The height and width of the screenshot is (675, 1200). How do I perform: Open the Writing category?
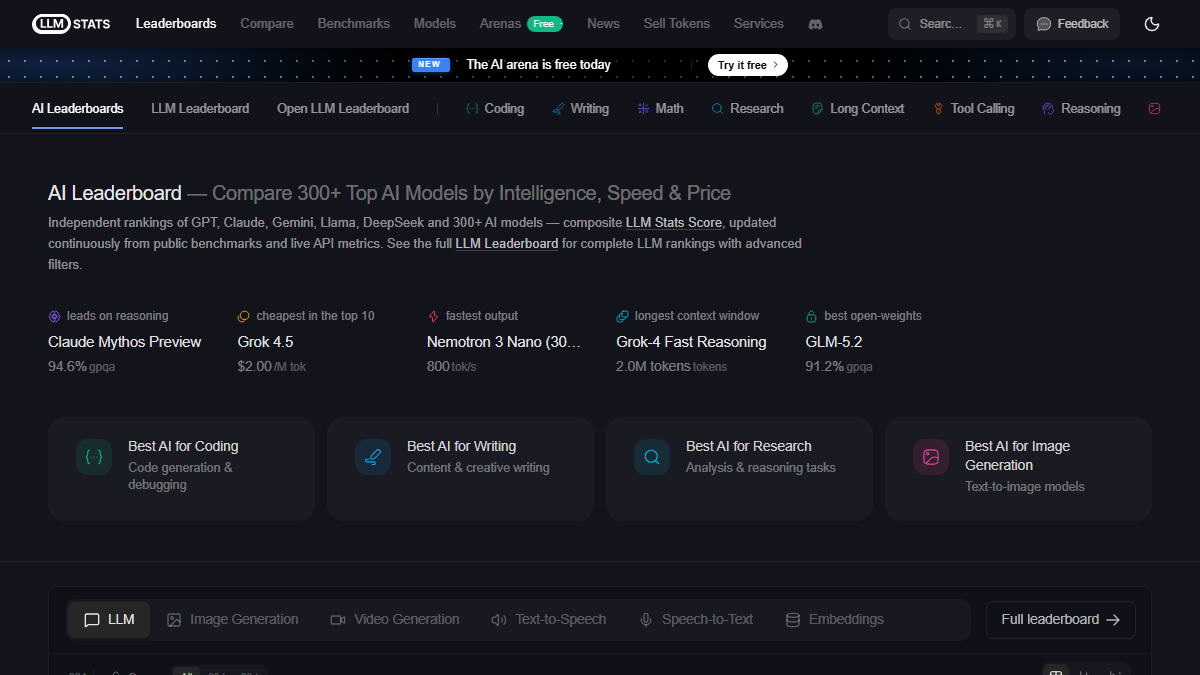580,108
